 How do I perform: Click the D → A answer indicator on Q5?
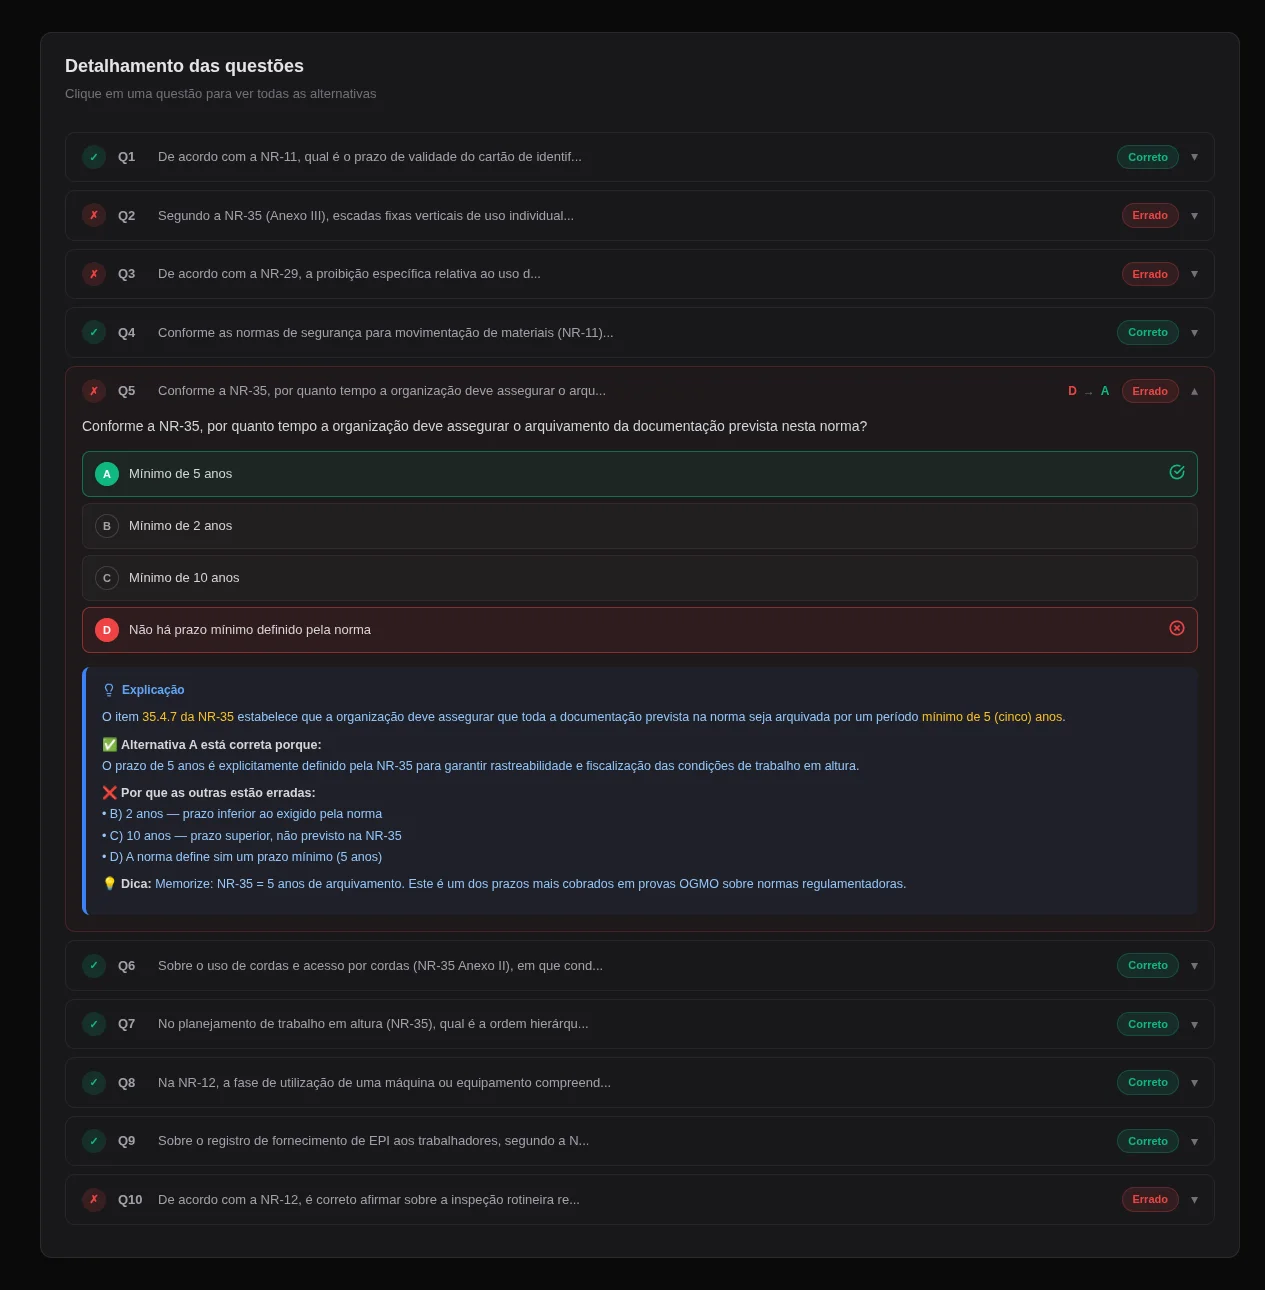pos(1088,391)
